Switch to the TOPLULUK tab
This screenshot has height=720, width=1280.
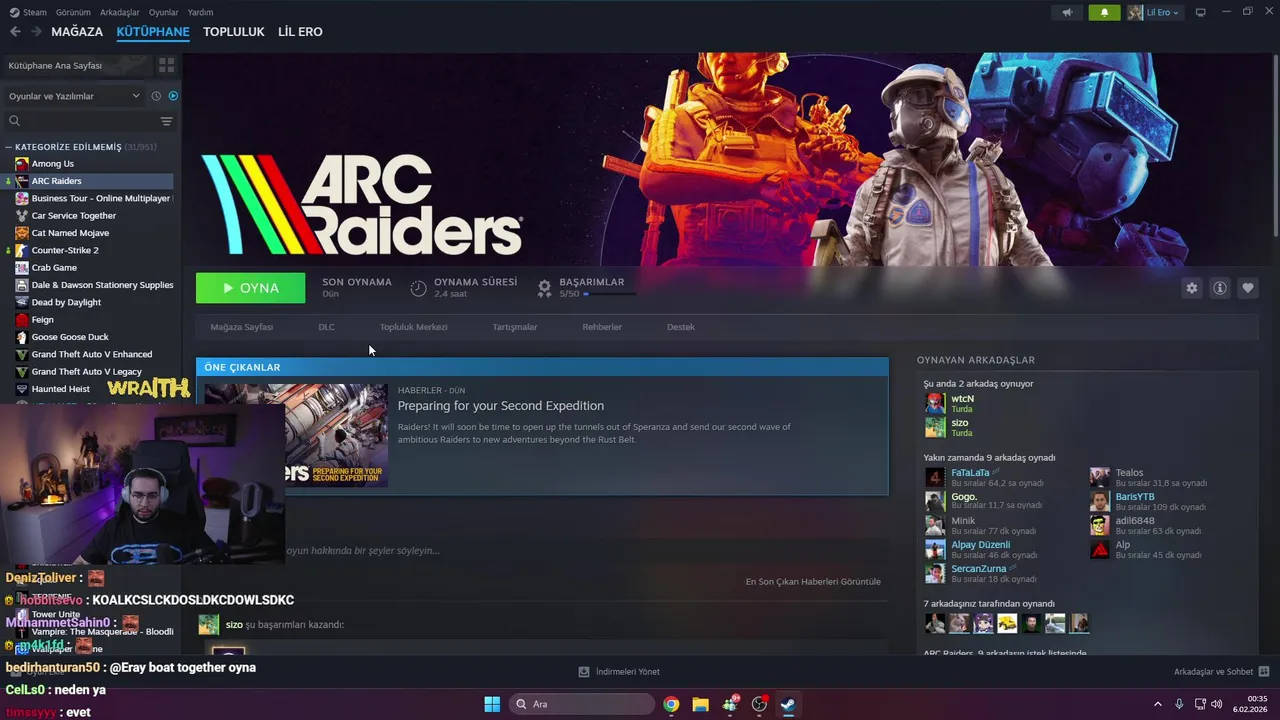pos(234,32)
